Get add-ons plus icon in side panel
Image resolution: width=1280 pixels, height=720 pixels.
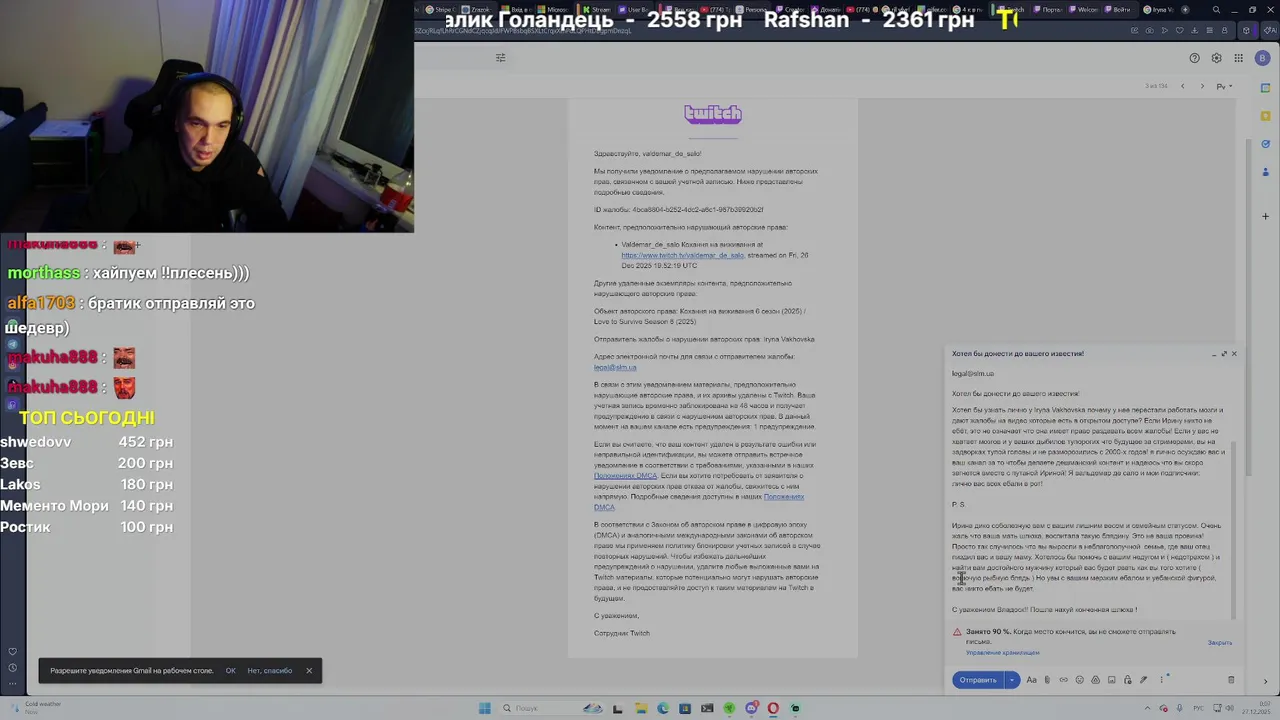click(x=1265, y=216)
